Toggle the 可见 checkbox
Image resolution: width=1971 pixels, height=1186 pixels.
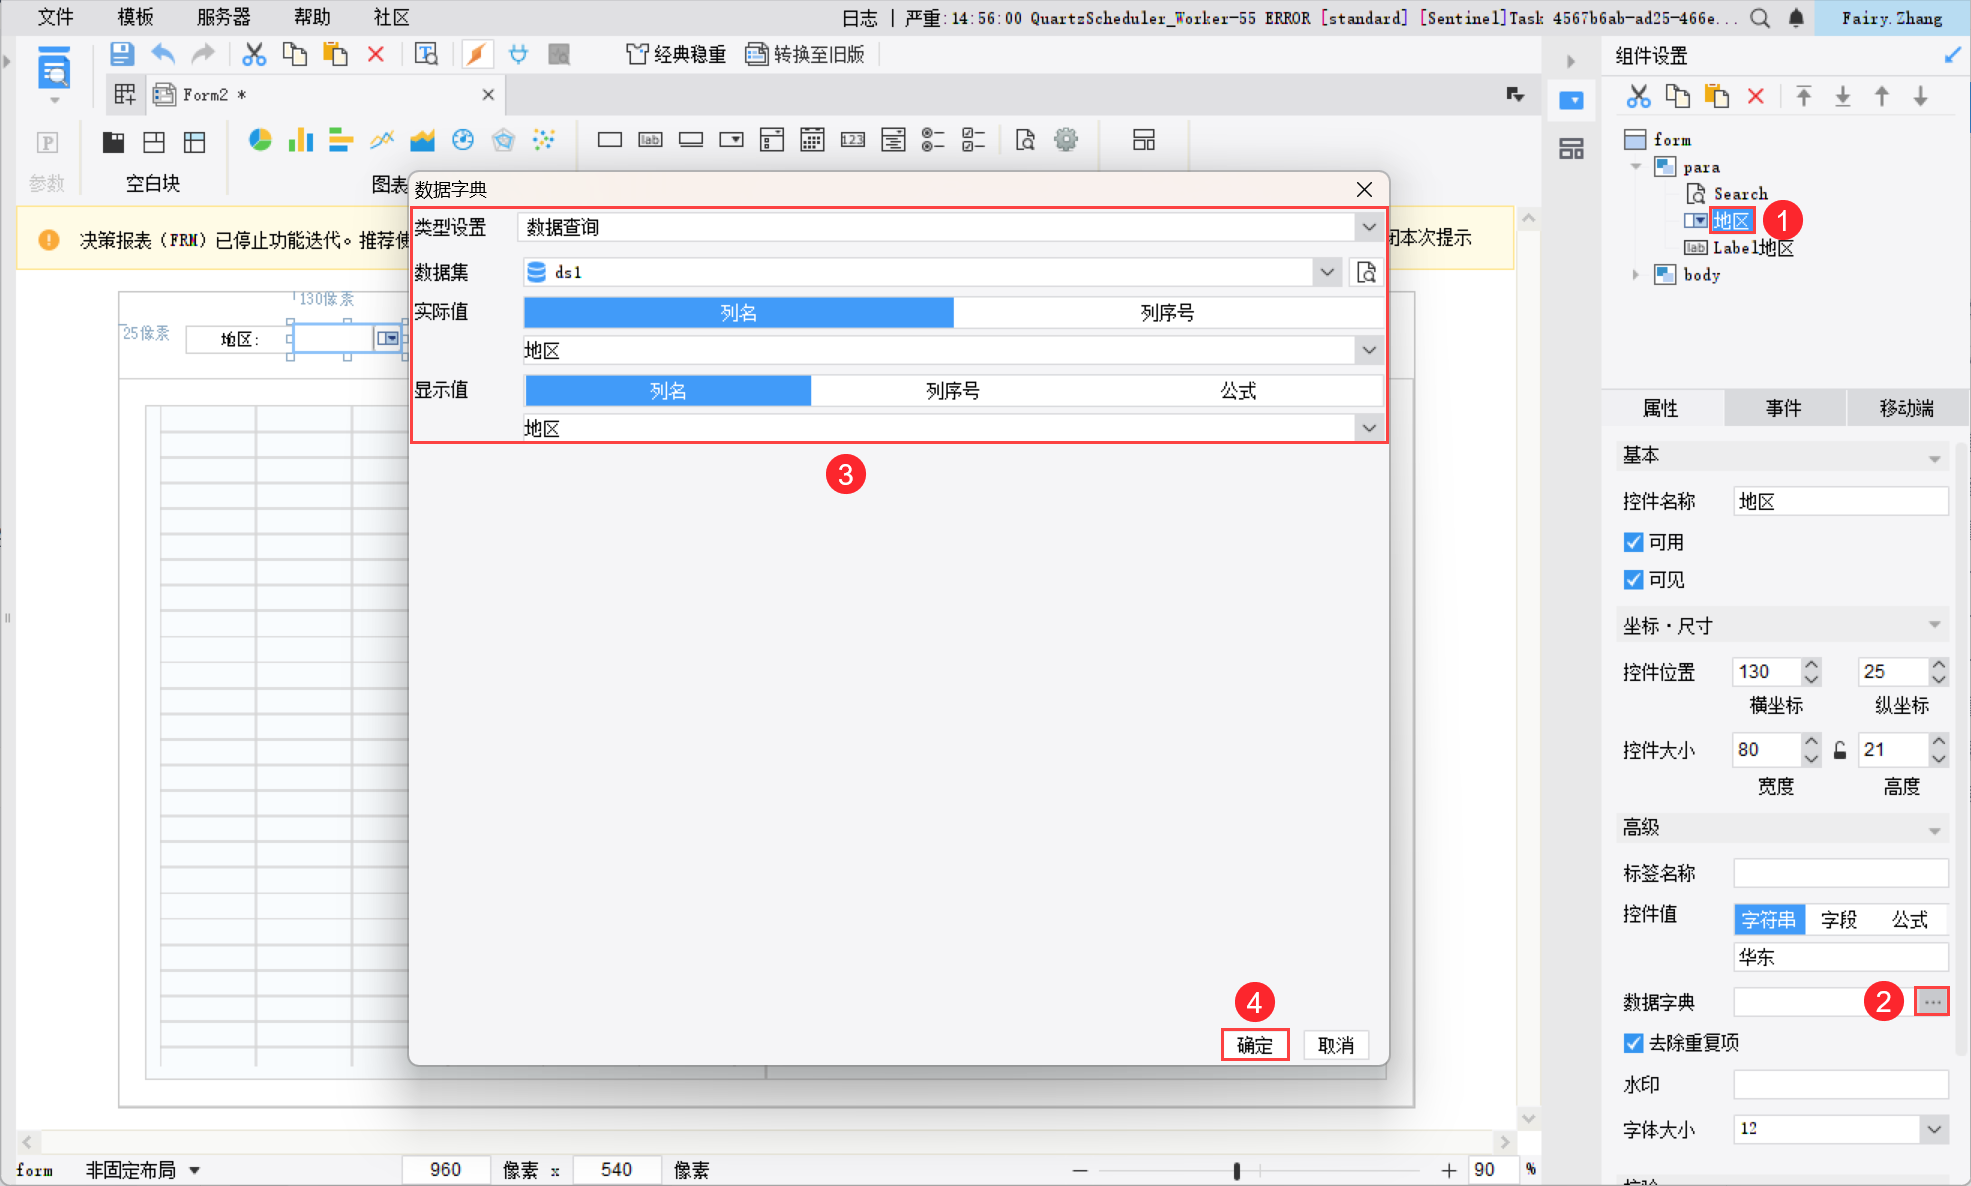click(x=1633, y=580)
